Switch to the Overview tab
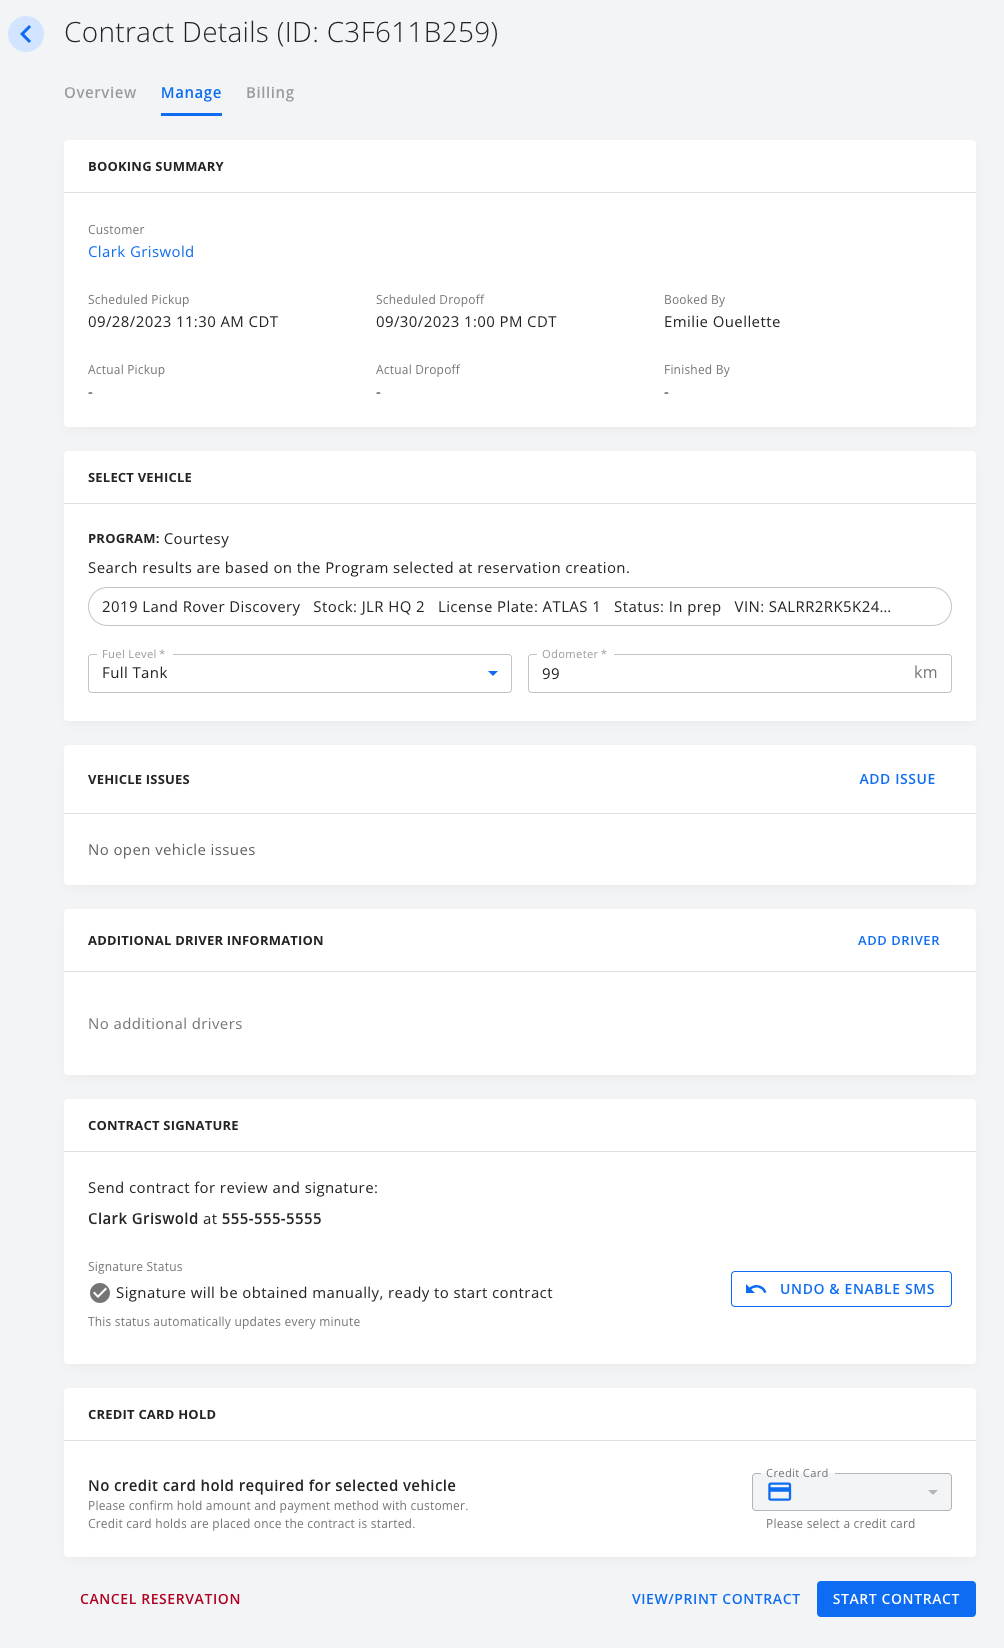This screenshot has height=1648, width=1004. [x=100, y=93]
